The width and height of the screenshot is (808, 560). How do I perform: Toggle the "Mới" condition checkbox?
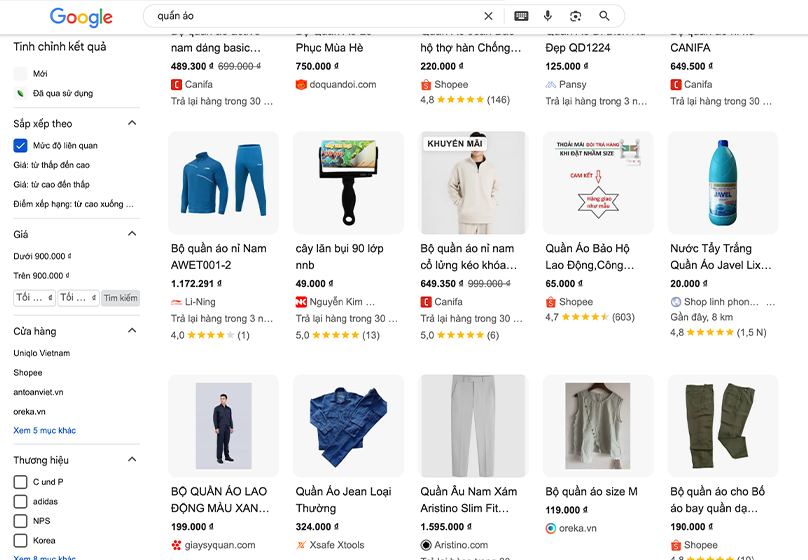(20, 74)
